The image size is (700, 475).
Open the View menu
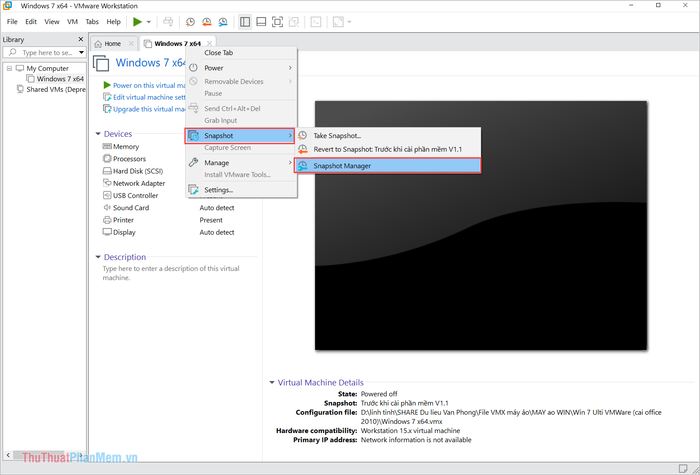tap(52, 21)
